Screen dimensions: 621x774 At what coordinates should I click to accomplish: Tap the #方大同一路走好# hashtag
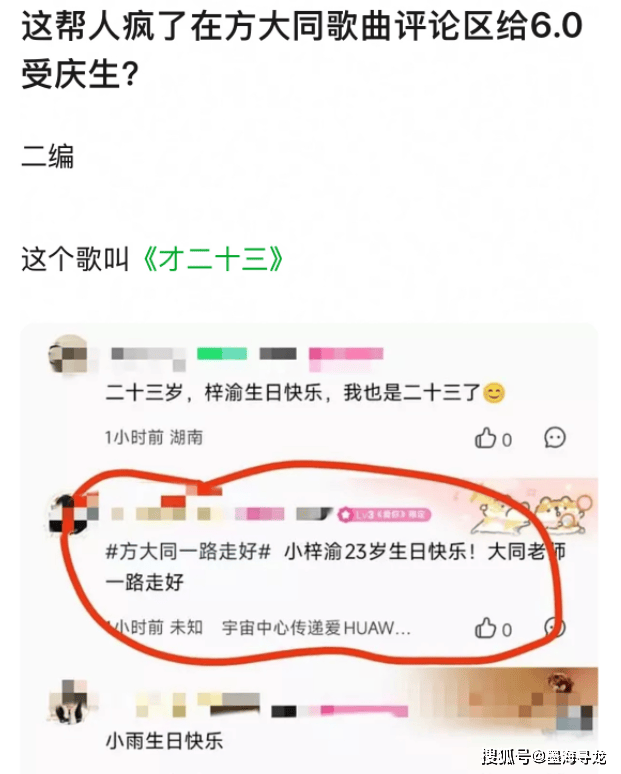pyautogui.click(x=188, y=551)
